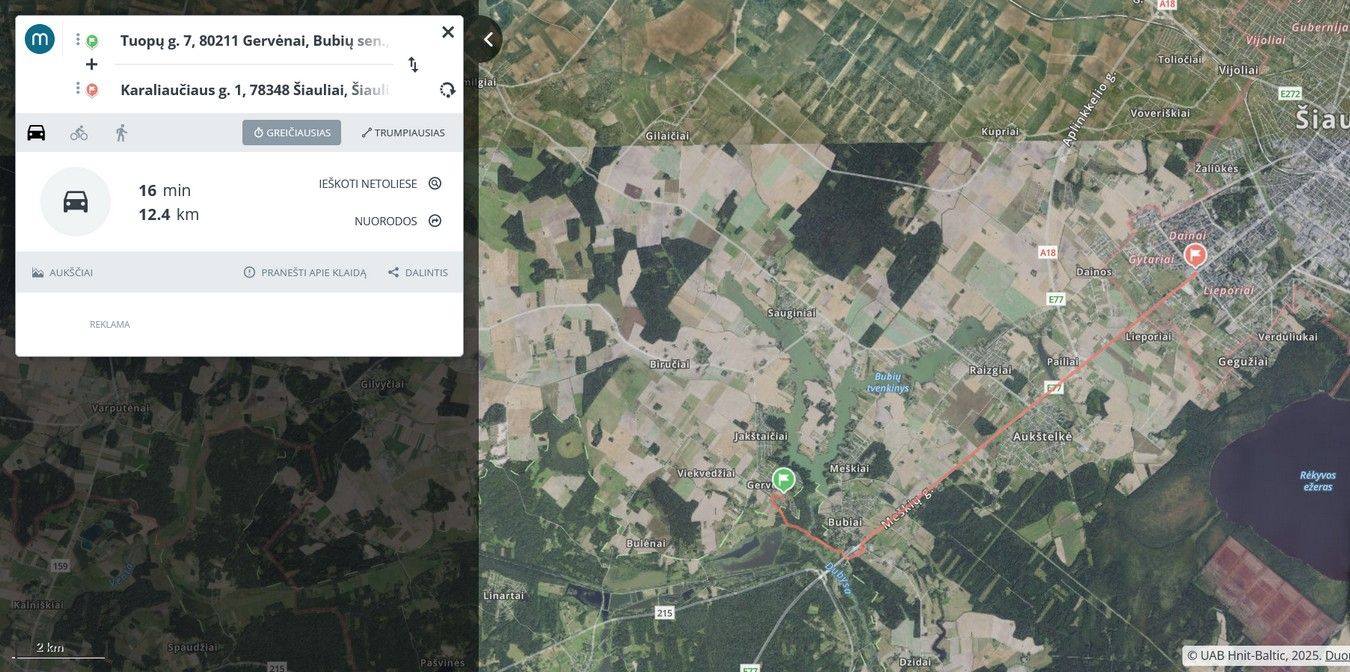Switch to bicycle travel mode
This screenshot has width=1350, height=672.
tap(79, 133)
